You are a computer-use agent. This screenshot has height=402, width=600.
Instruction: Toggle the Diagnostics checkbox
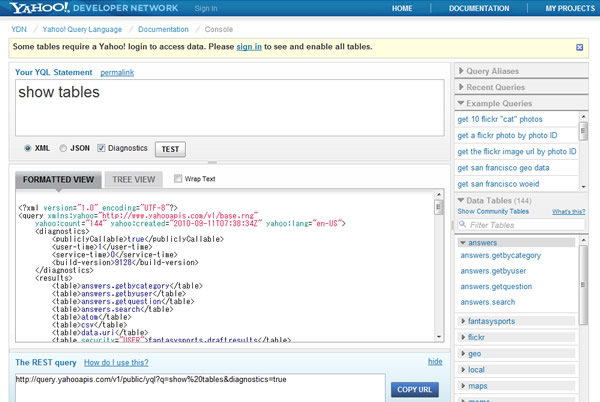click(x=101, y=148)
